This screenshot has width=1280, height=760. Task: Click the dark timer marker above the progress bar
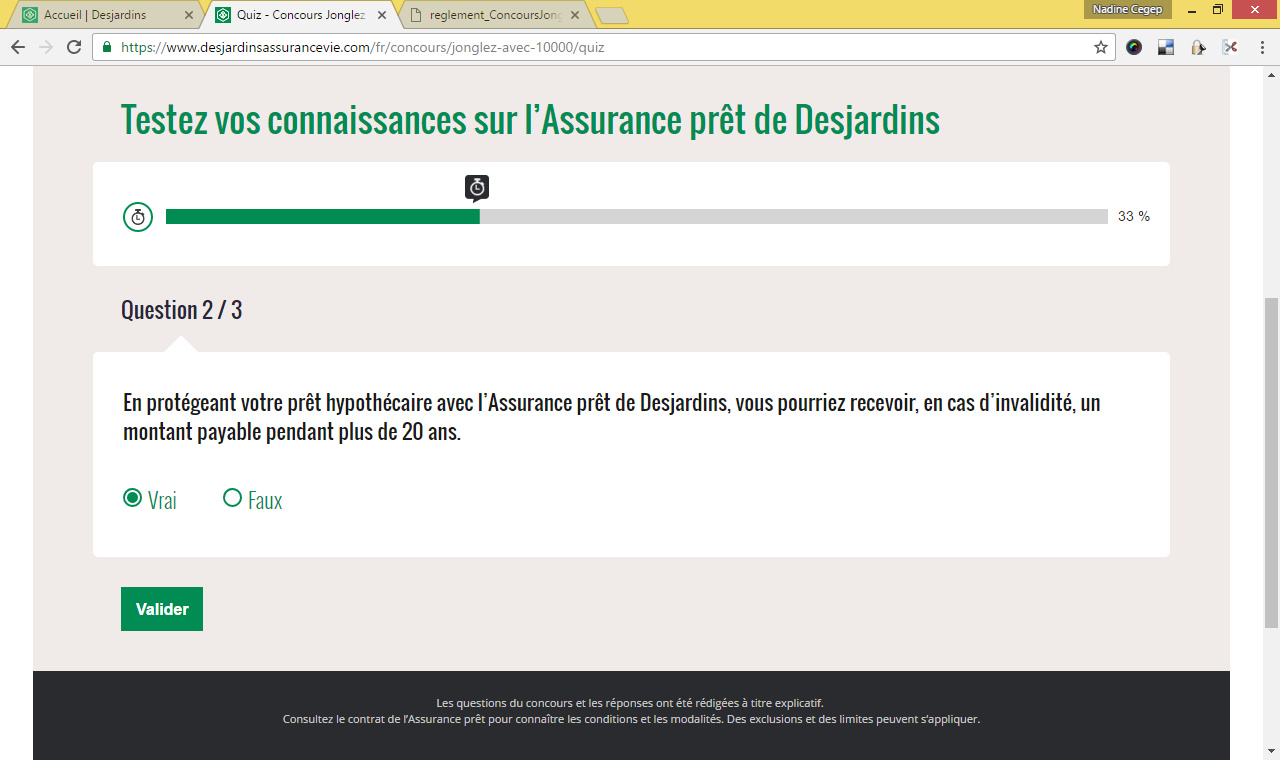click(x=477, y=188)
